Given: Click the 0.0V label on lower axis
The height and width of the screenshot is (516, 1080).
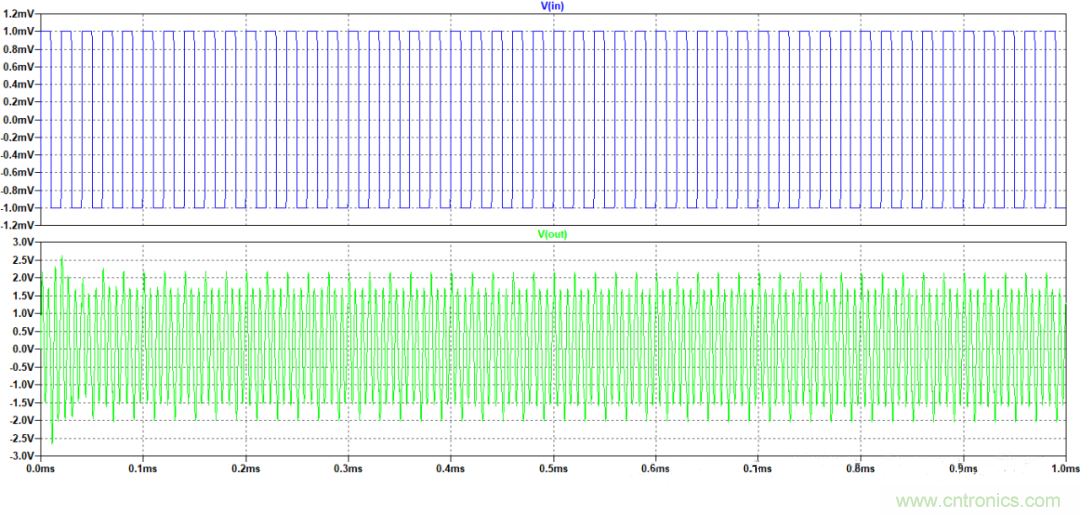Looking at the screenshot, I should pyautogui.click(x=22, y=349).
